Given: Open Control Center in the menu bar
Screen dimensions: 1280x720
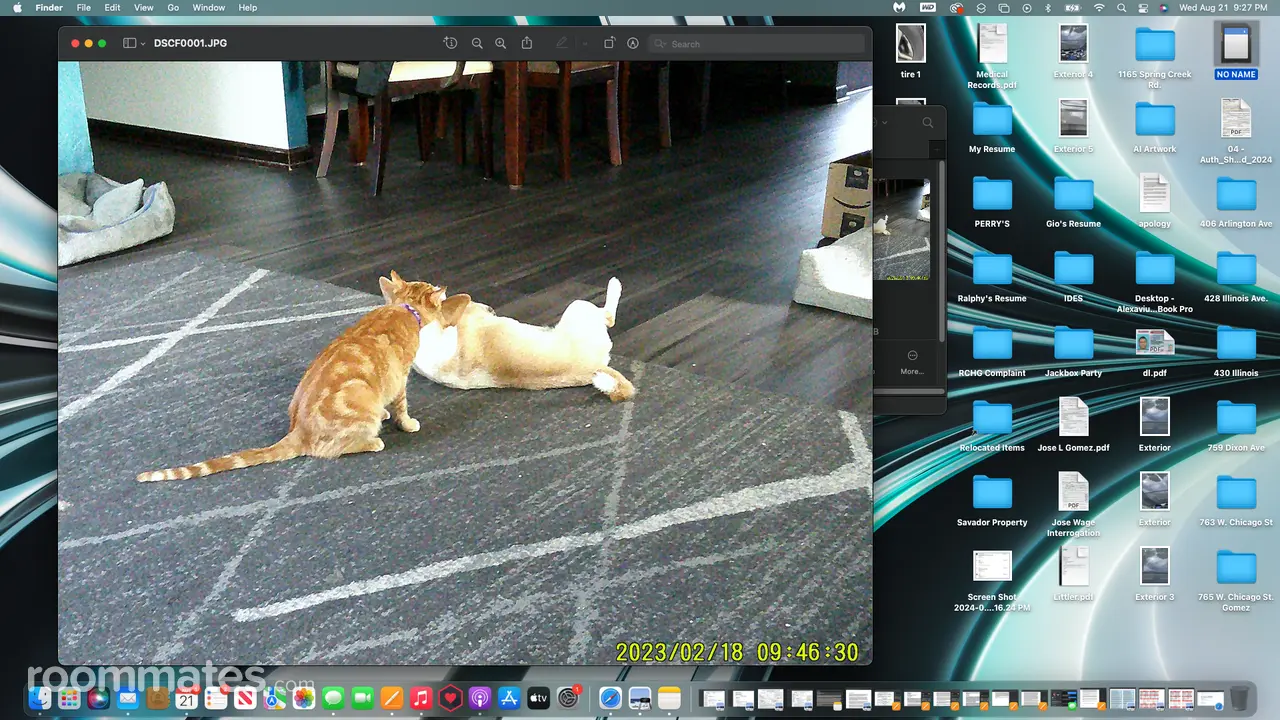Looking at the screenshot, I should click(1143, 8).
